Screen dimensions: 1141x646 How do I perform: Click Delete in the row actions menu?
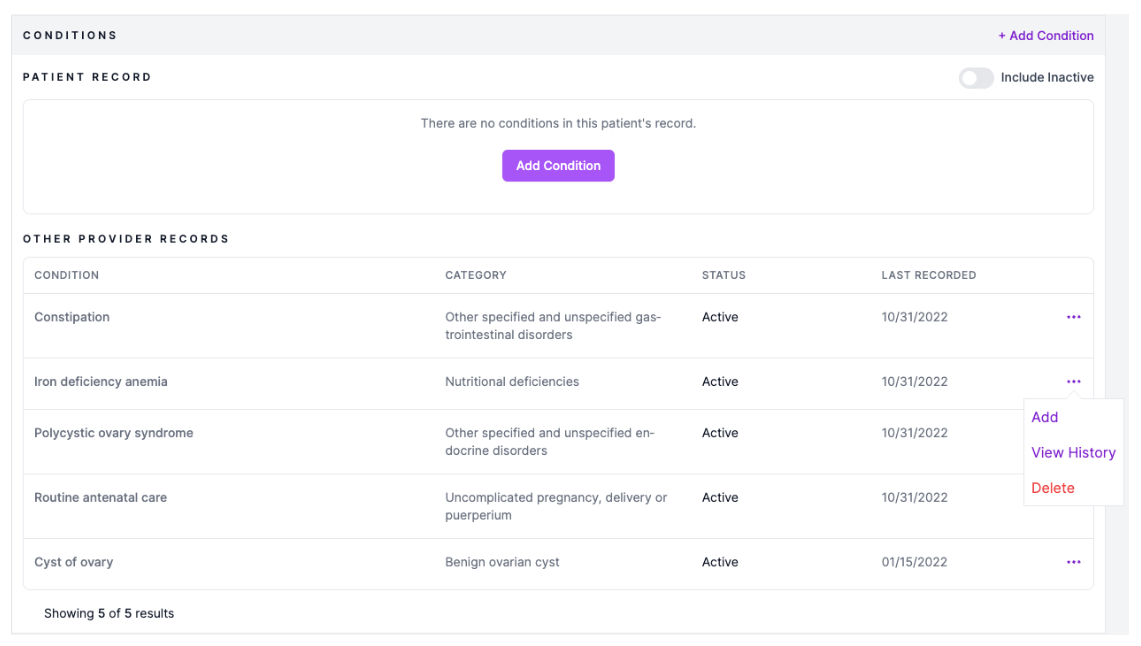pos(1053,488)
